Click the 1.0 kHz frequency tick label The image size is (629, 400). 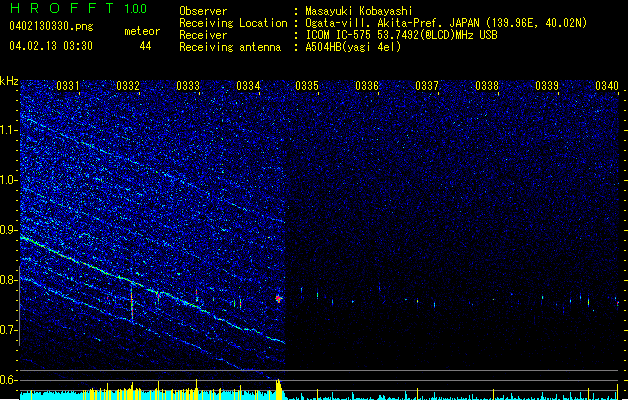tap(9, 180)
